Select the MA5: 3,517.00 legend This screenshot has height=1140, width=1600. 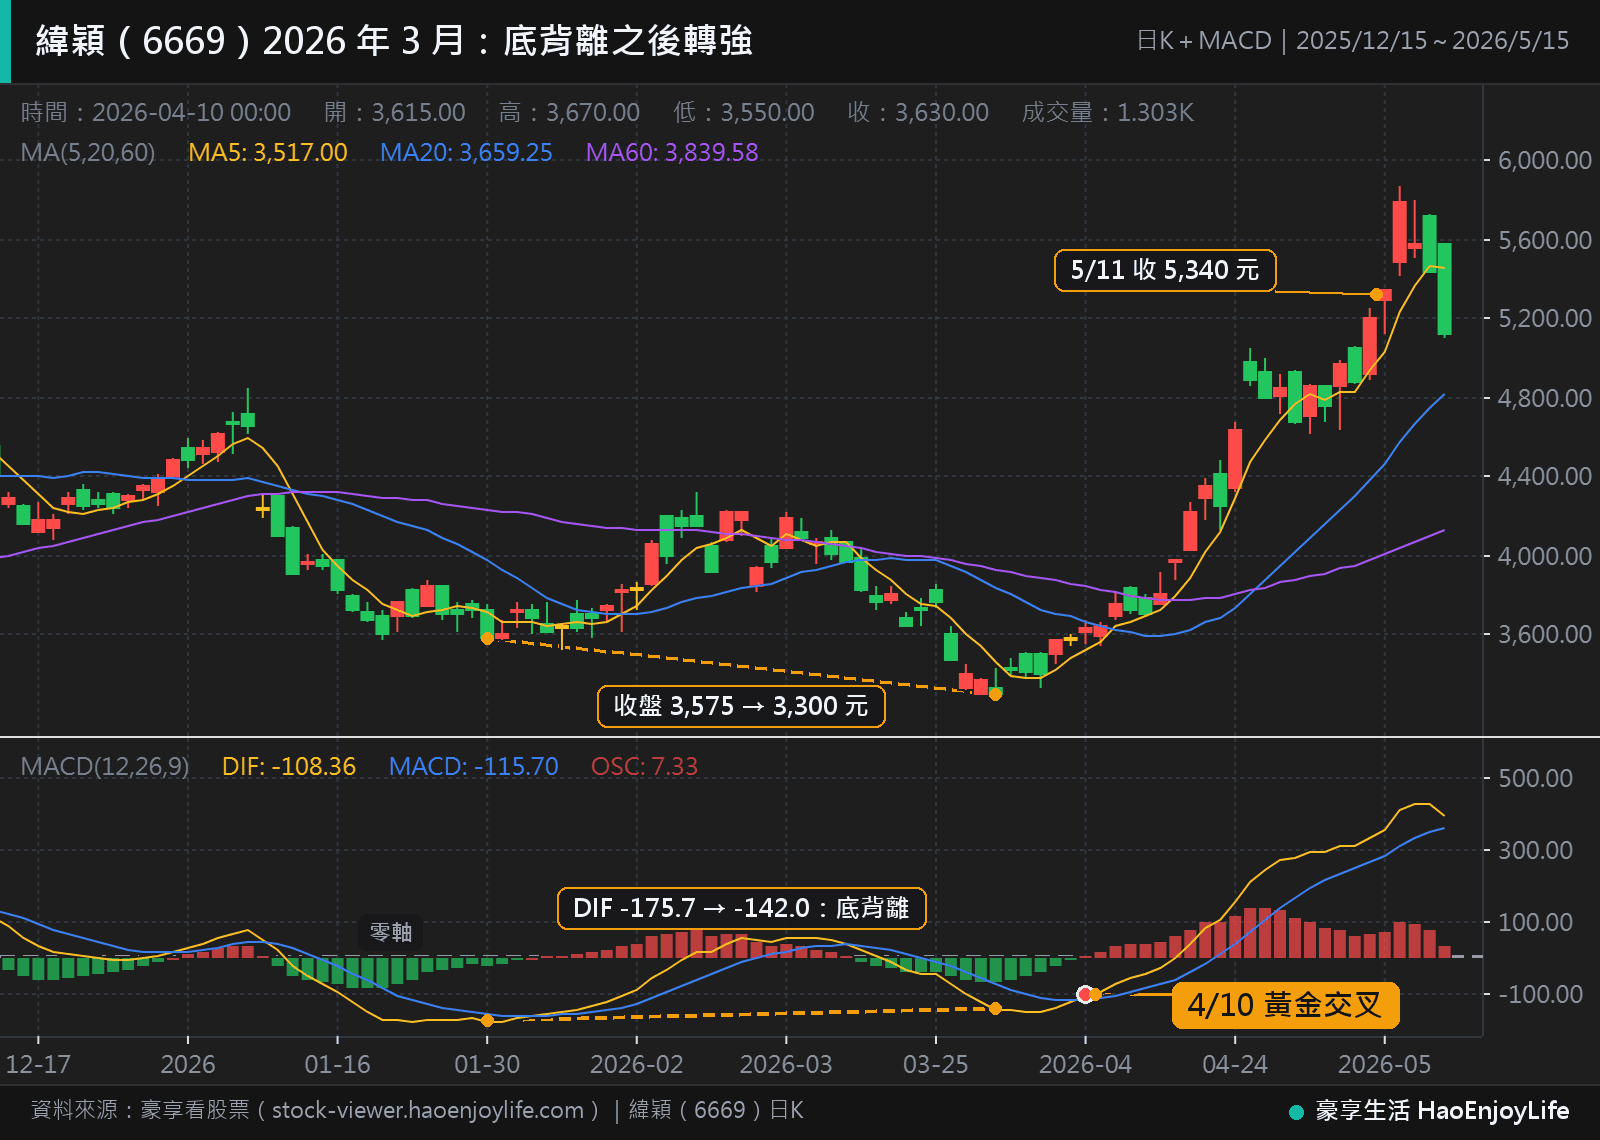click(x=268, y=152)
